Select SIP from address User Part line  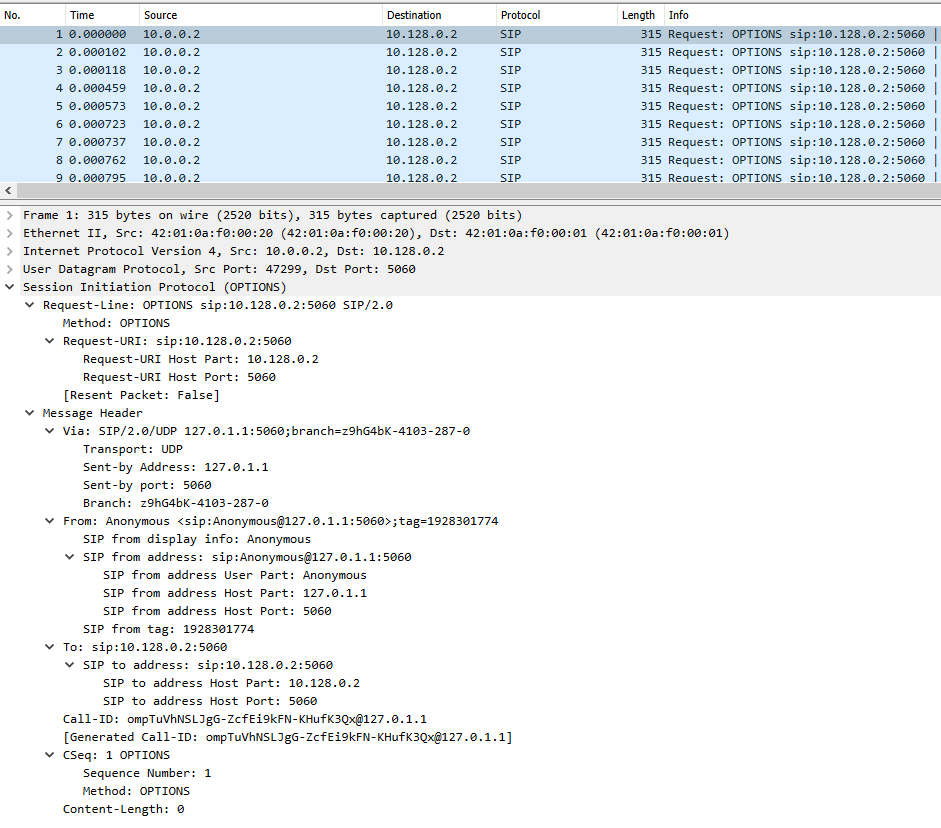pos(235,575)
